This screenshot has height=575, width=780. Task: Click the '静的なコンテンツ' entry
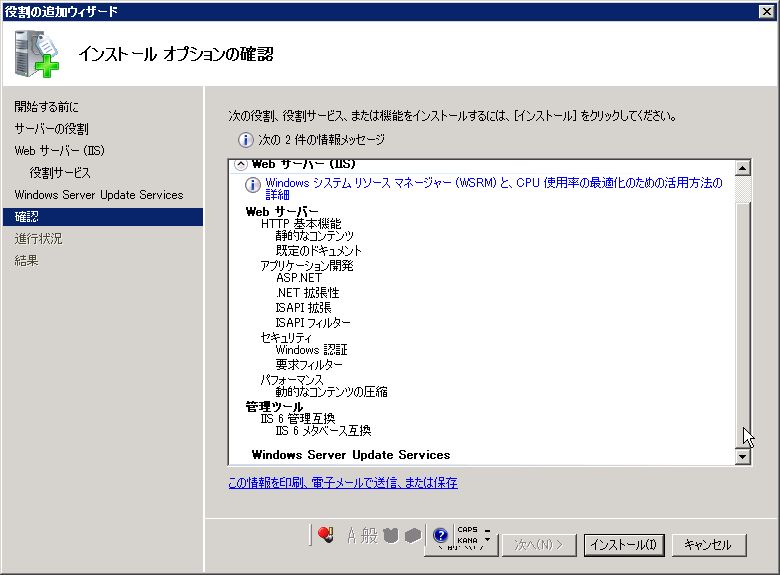tap(314, 236)
